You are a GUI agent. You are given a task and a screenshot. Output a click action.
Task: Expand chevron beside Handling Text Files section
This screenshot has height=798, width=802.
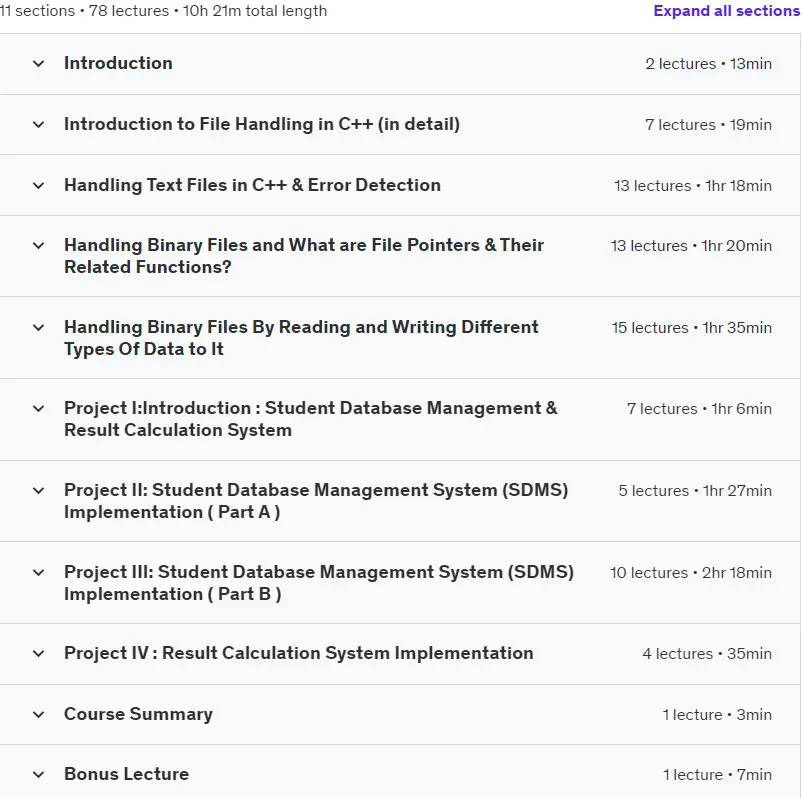tap(38, 185)
